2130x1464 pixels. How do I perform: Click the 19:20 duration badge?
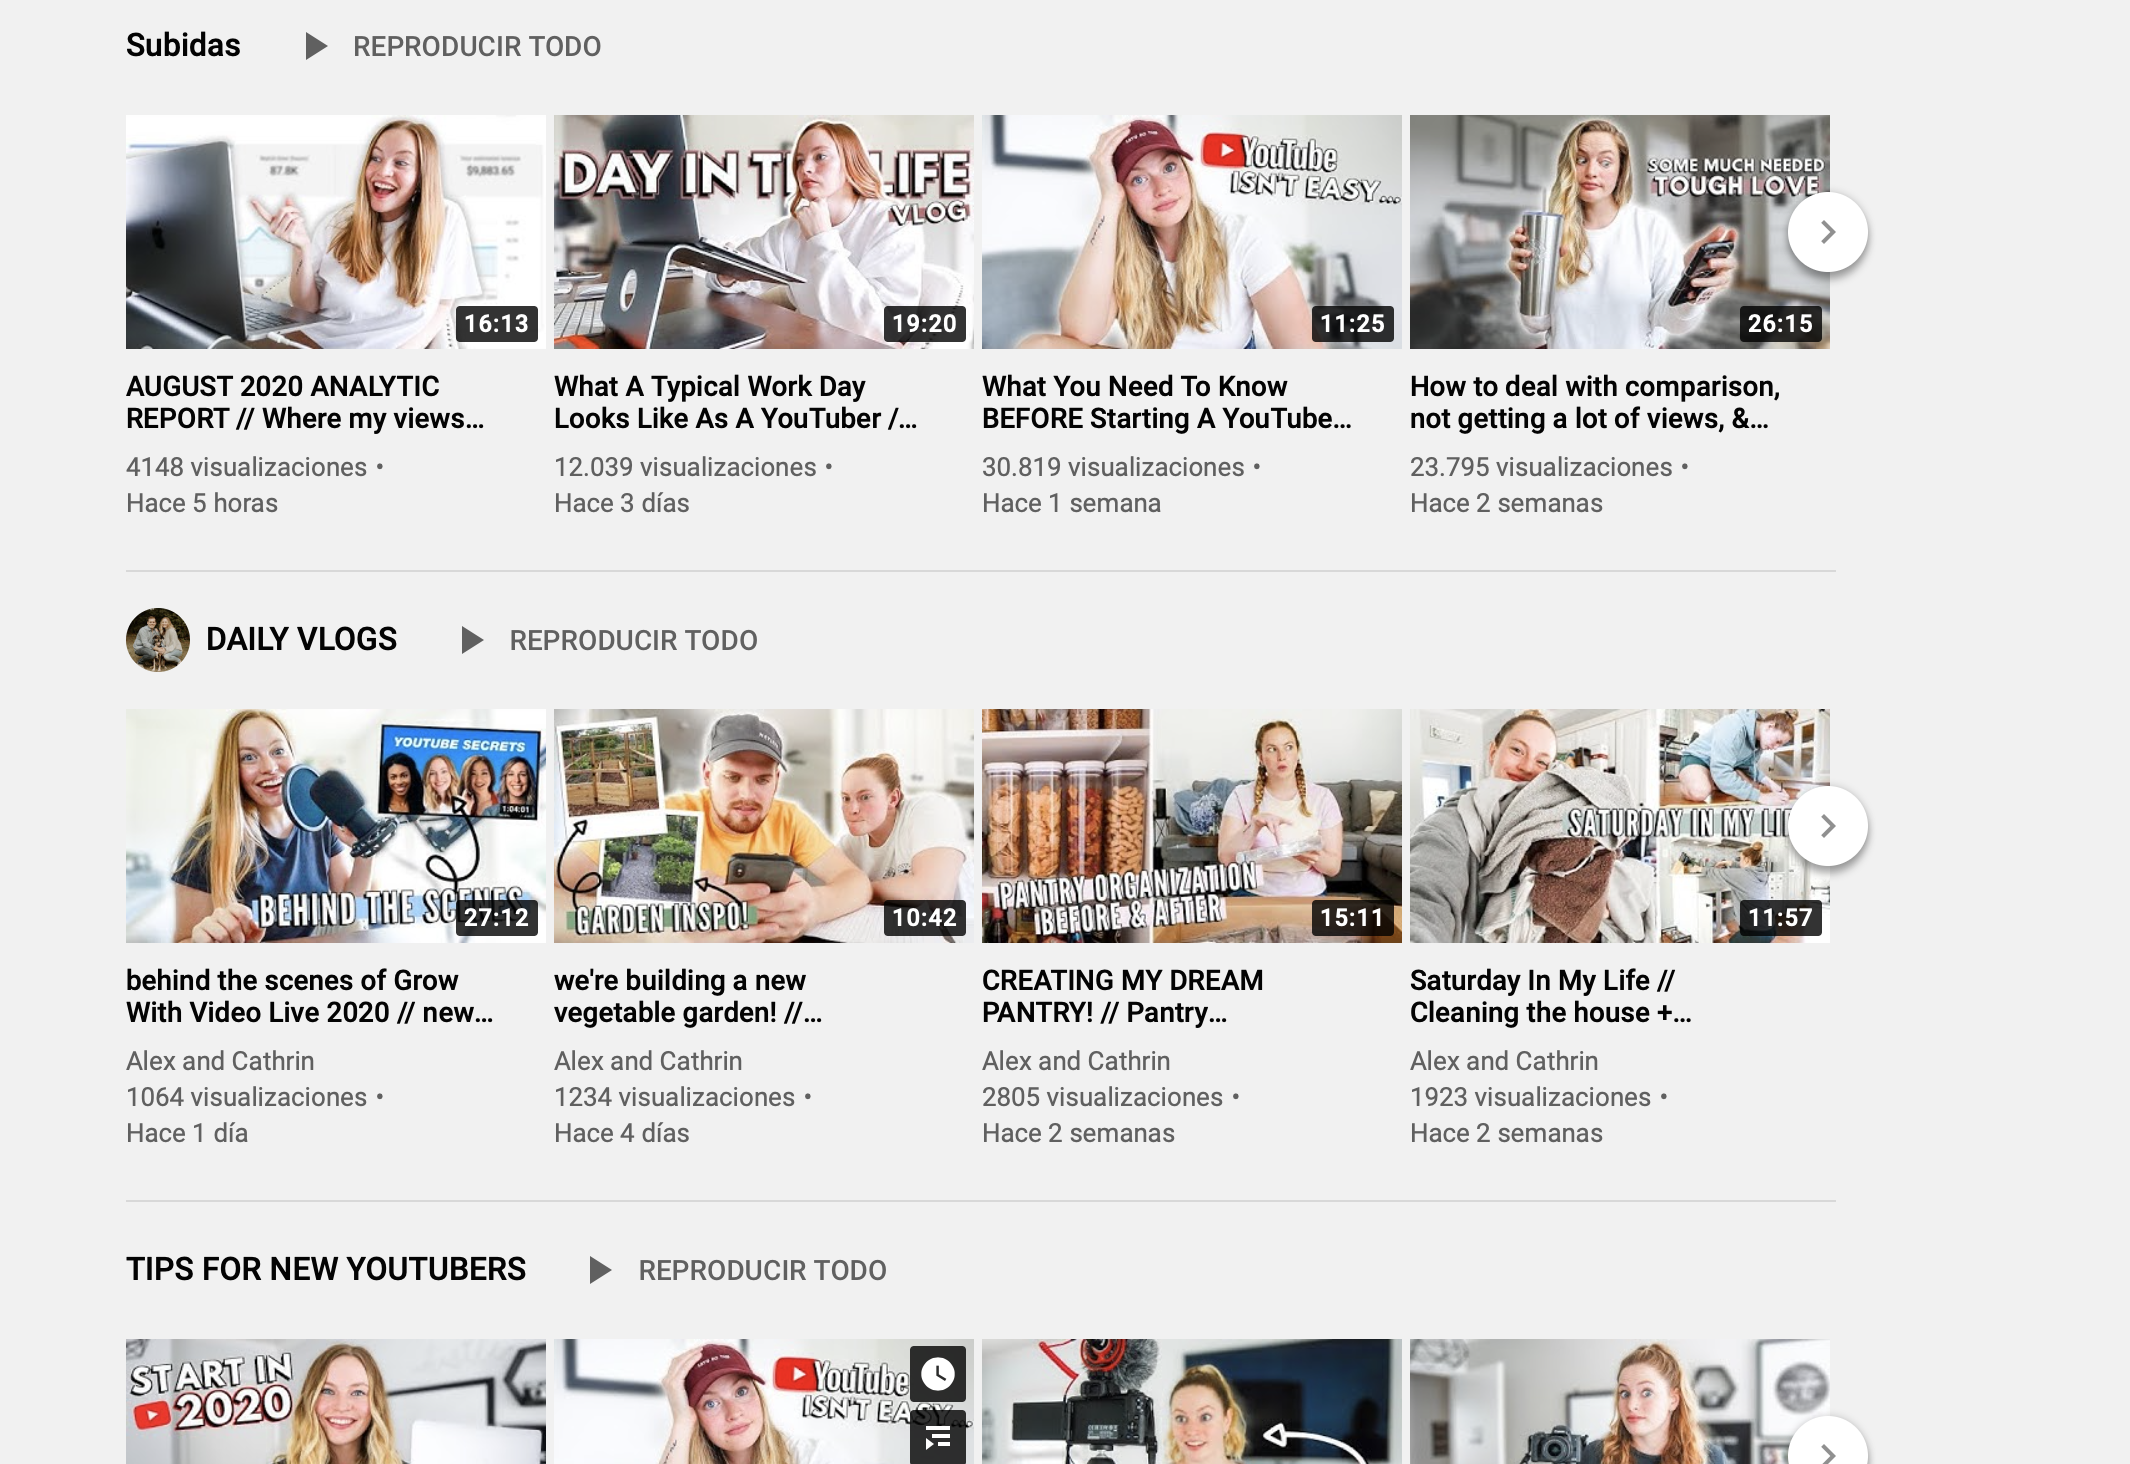click(x=924, y=323)
